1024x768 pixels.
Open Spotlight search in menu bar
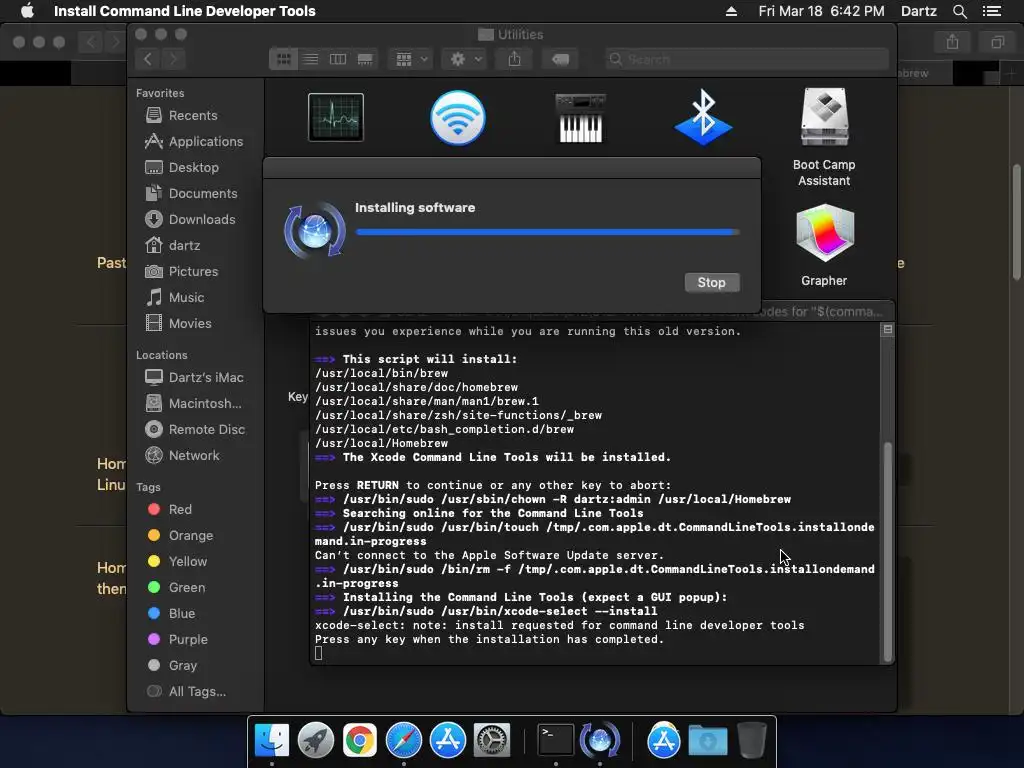tap(960, 11)
